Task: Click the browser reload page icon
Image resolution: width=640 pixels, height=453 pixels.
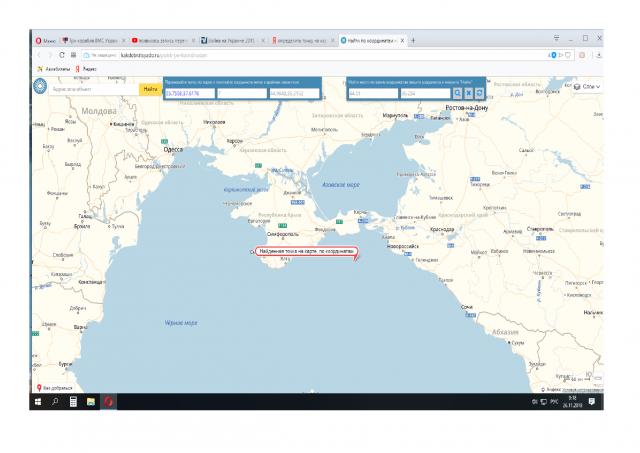Action: pyautogui.click(x=62, y=55)
